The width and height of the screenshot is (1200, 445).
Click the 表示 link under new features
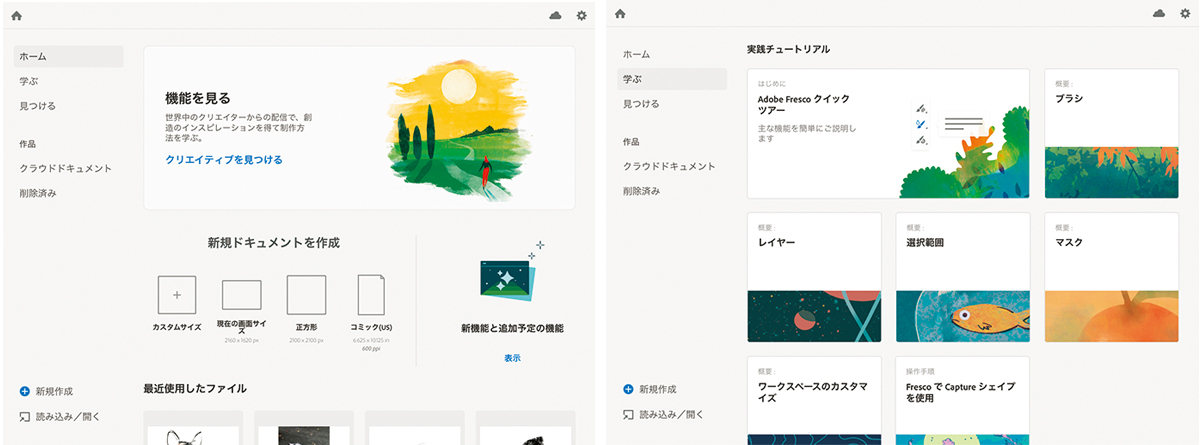512,358
